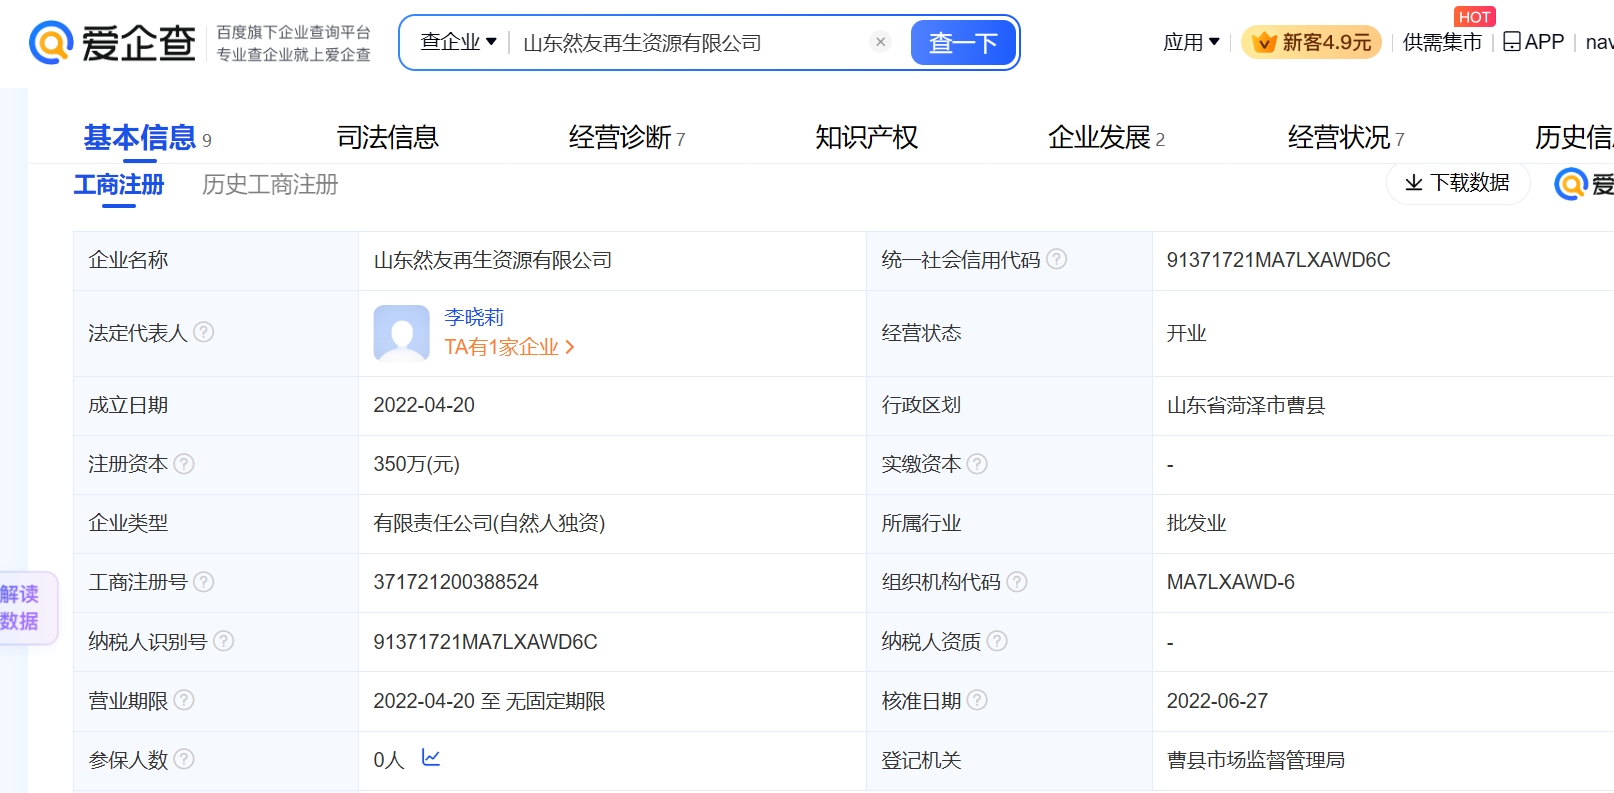The image size is (1614, 793).
Task: Open the 查企业 search type dropdown
Action: tap(458, 42)
